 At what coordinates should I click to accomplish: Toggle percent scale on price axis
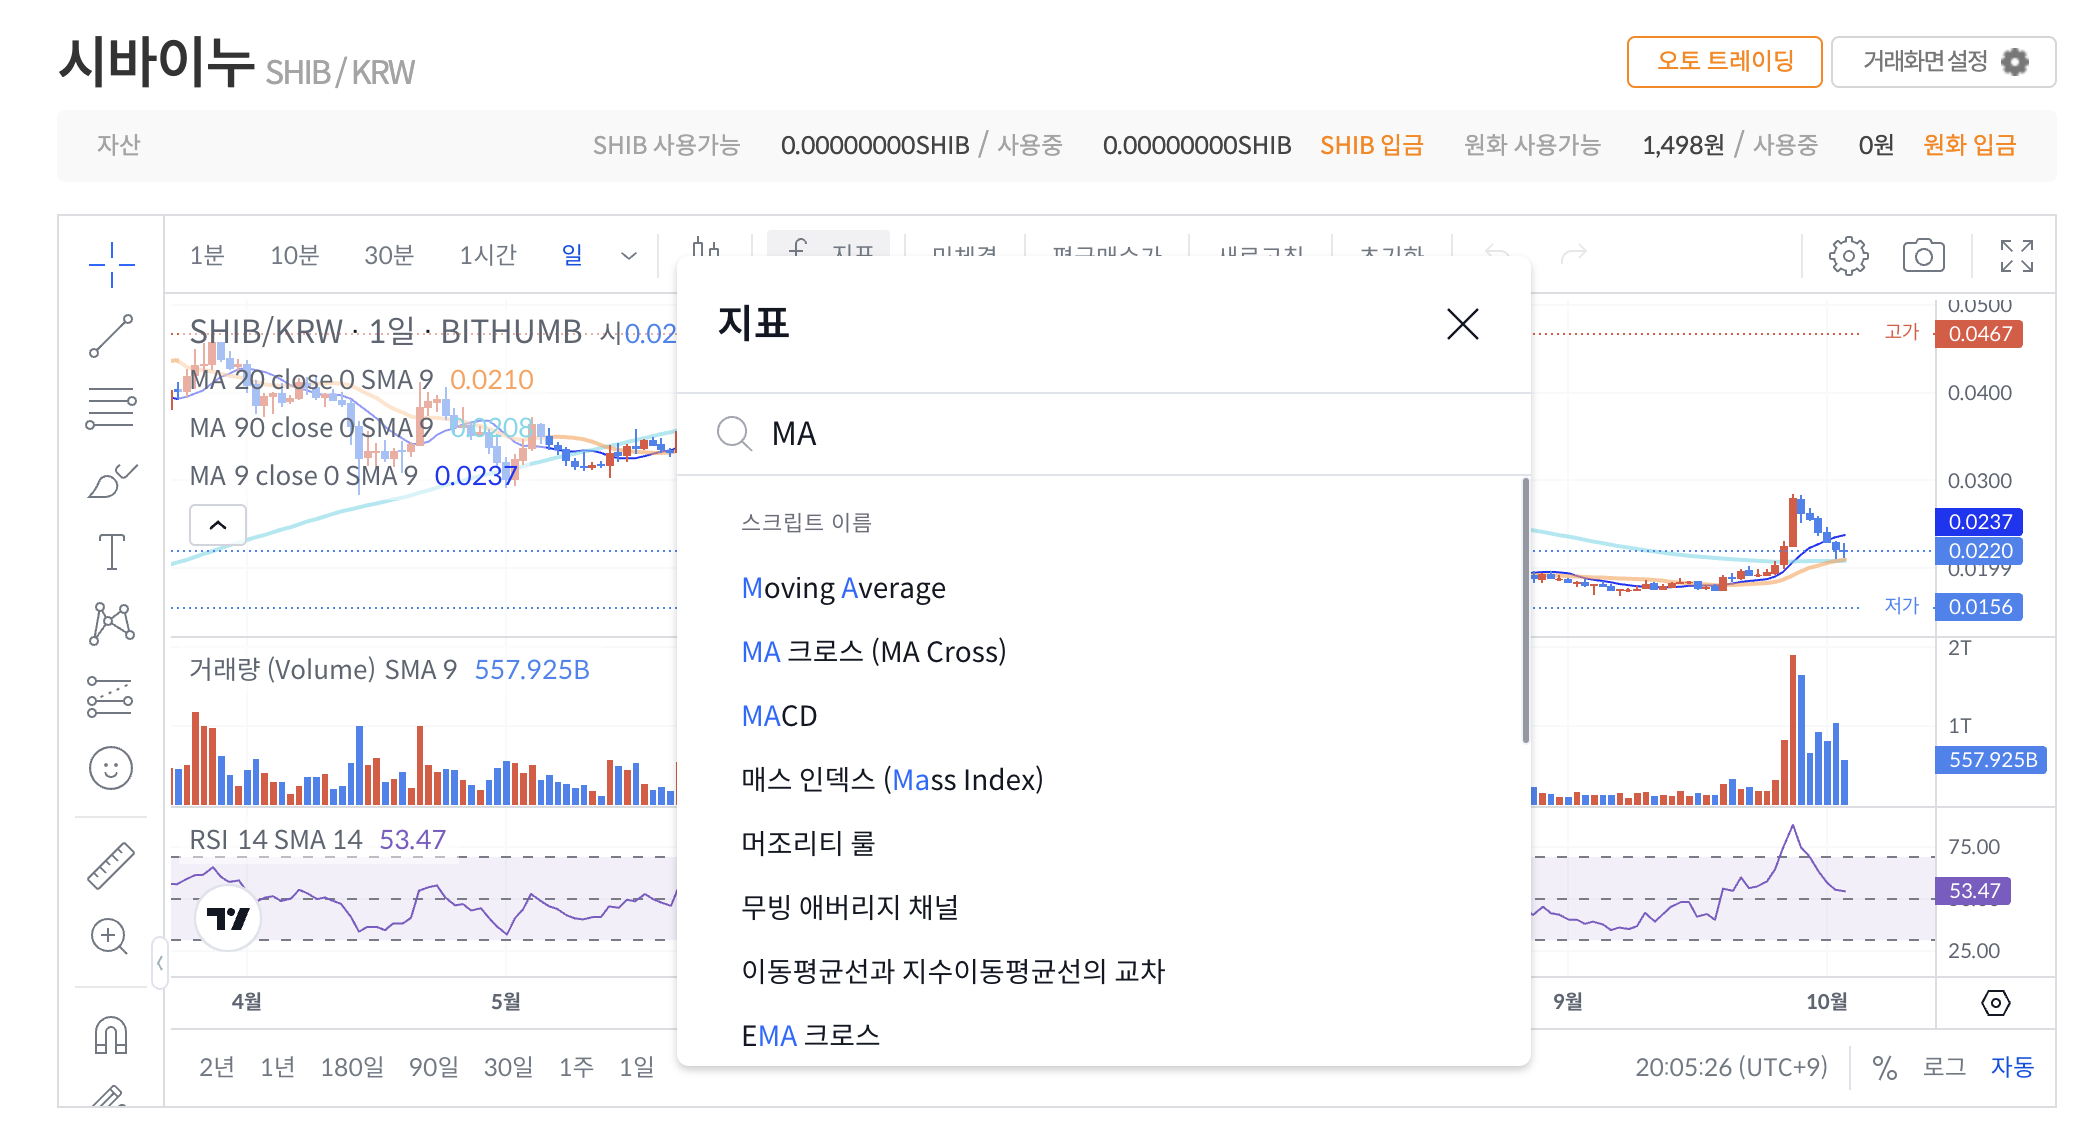click(x=1884, y=1068)
